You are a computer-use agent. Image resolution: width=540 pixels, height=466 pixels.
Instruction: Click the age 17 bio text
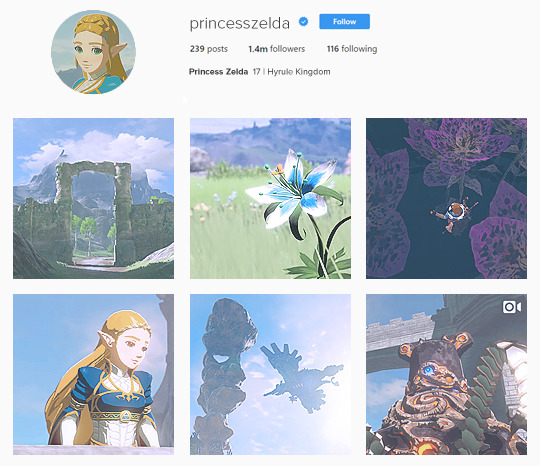[x=256, y=72]
